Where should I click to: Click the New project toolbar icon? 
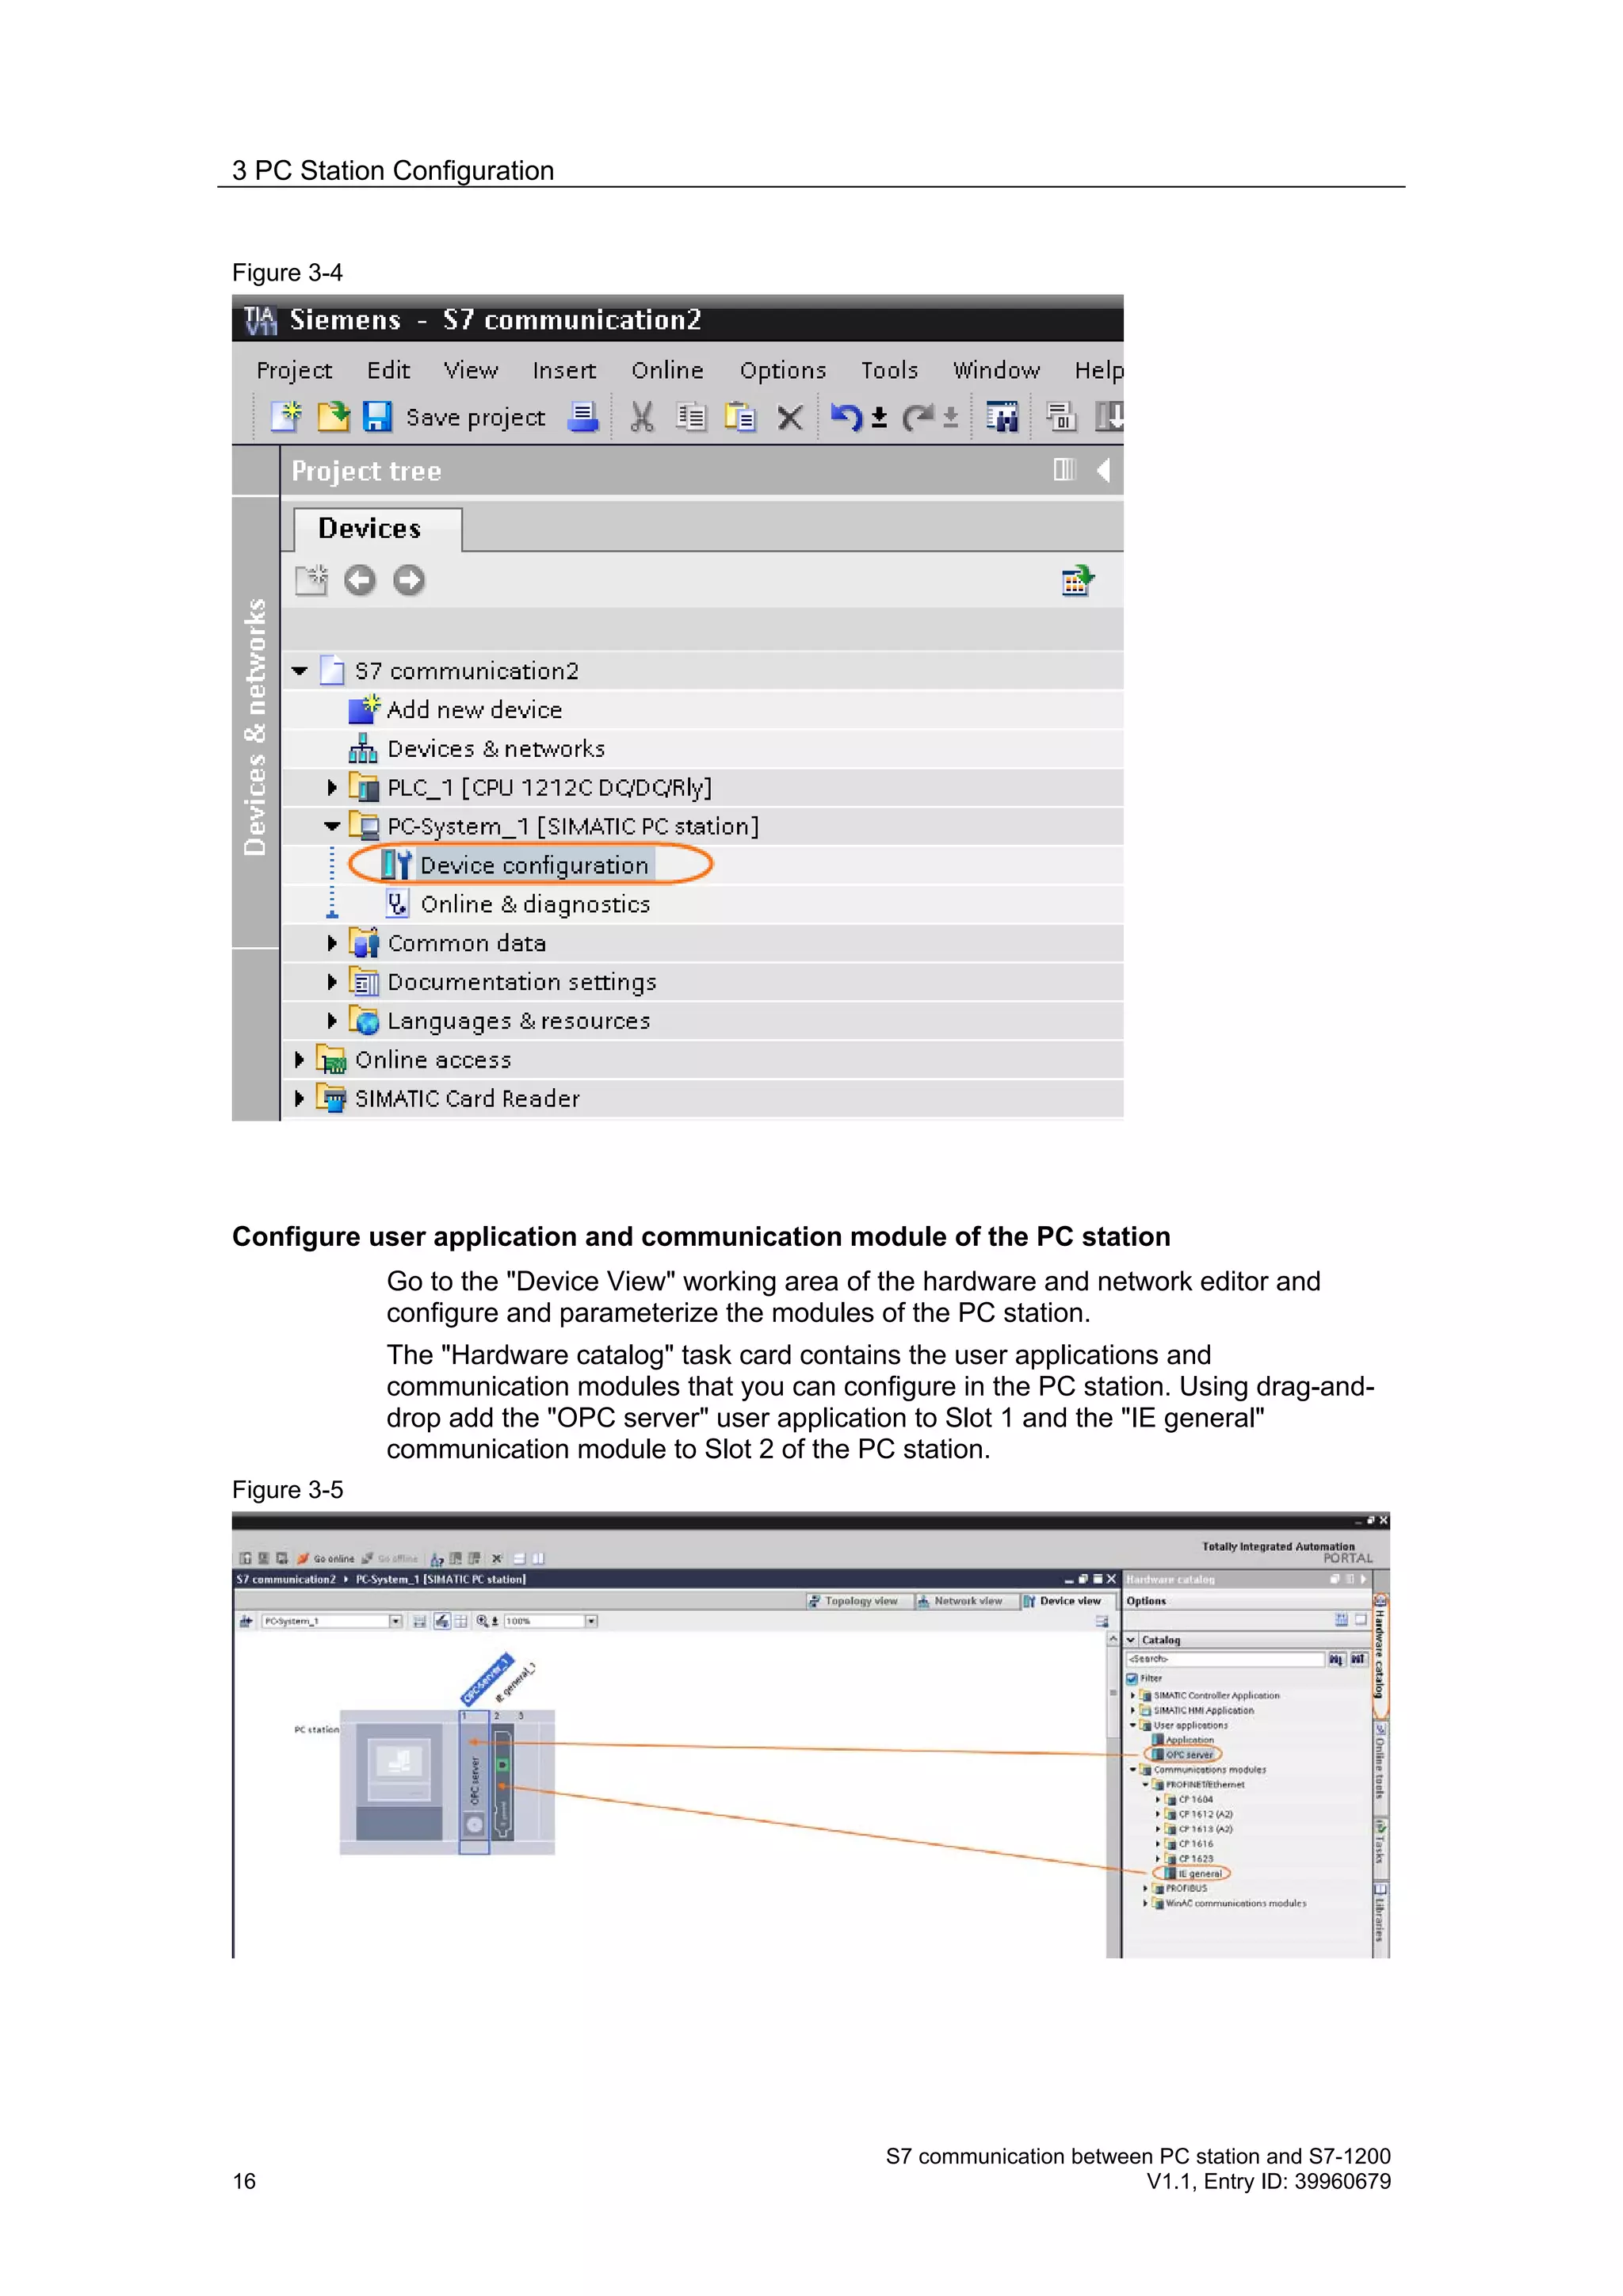click(286, 416)
